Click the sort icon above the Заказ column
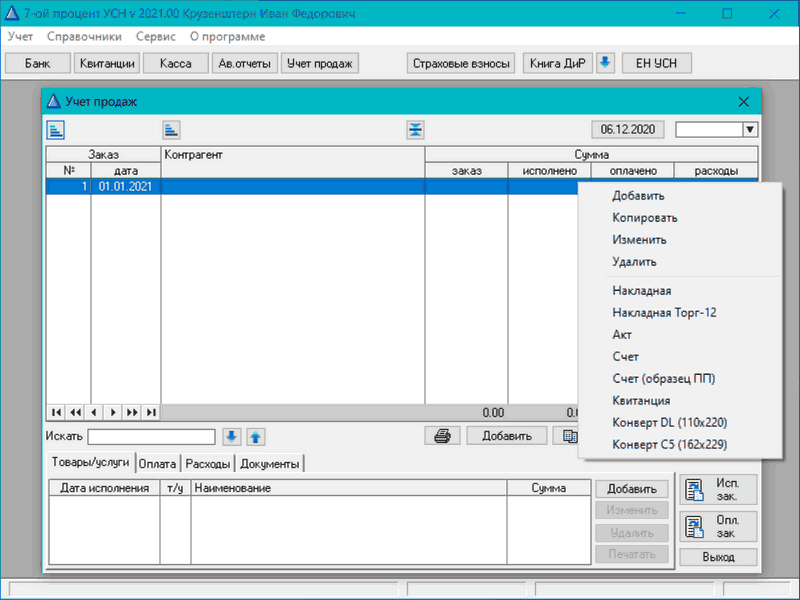The width and height of the screenshot is (800, 600). coord(56,129)
